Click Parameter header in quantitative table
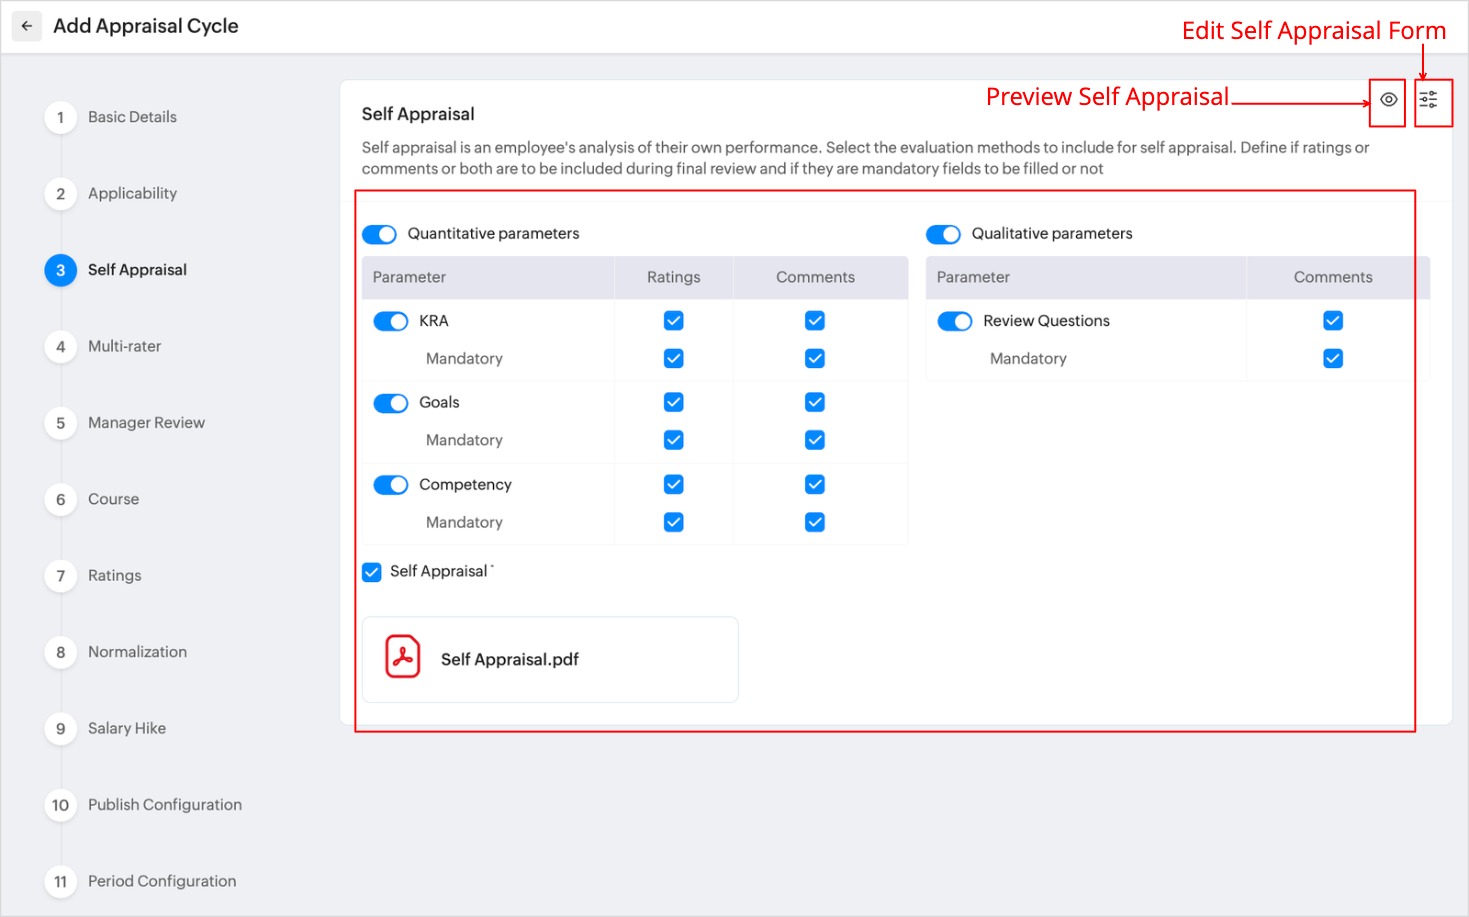The image size is (1469, 917). pyautogui.click(x=409, y=277)
